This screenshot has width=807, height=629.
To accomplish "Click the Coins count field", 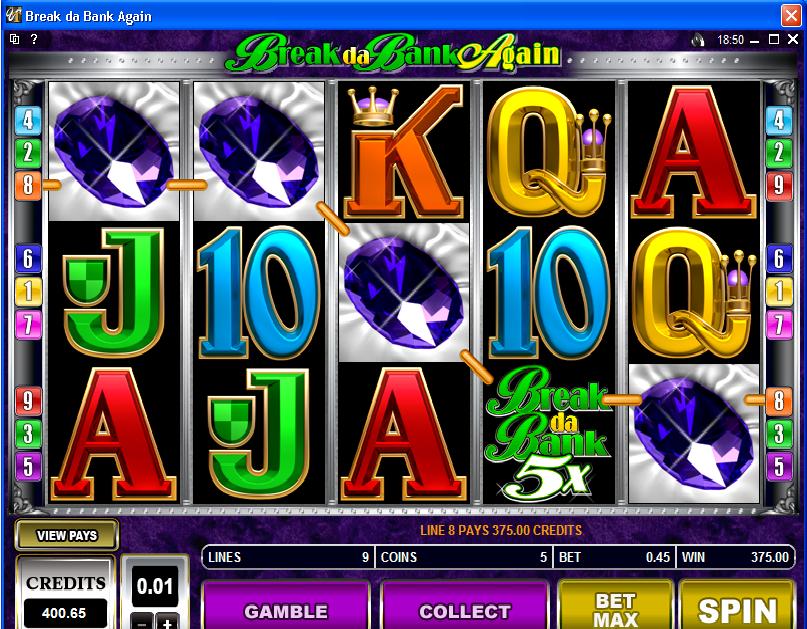I will pyautogui.click(x=464, y=557).
